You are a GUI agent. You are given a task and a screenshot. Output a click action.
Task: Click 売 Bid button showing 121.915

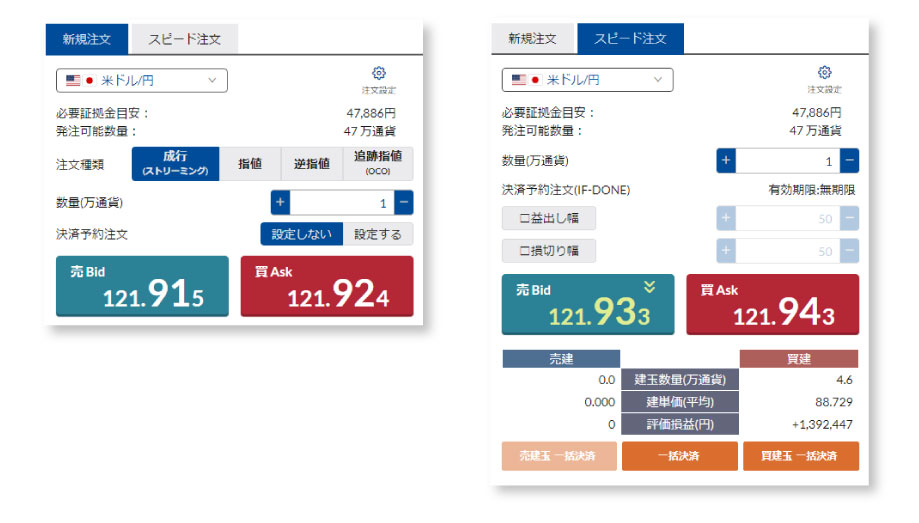tap(142, 286)
